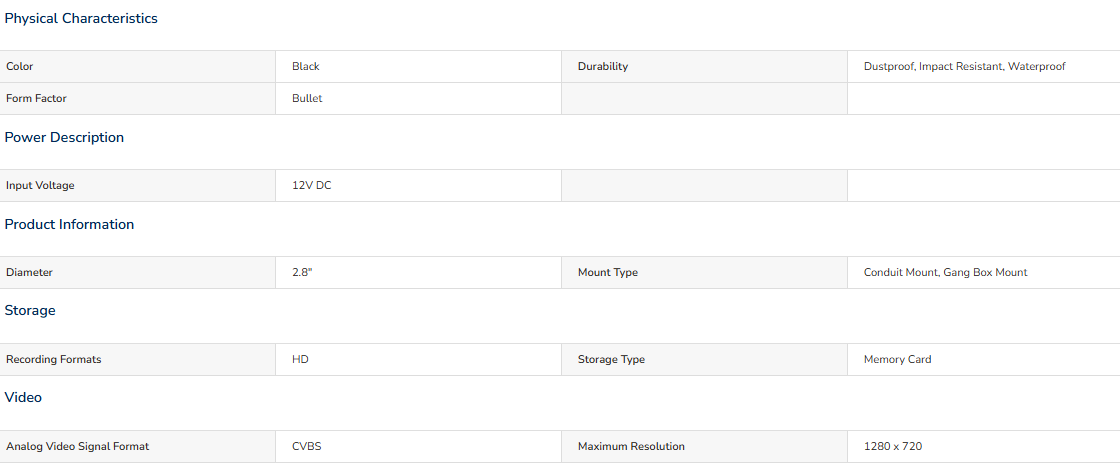Click the Color label cell
This screenshot has width=1120, height=470.
point(138,66)
